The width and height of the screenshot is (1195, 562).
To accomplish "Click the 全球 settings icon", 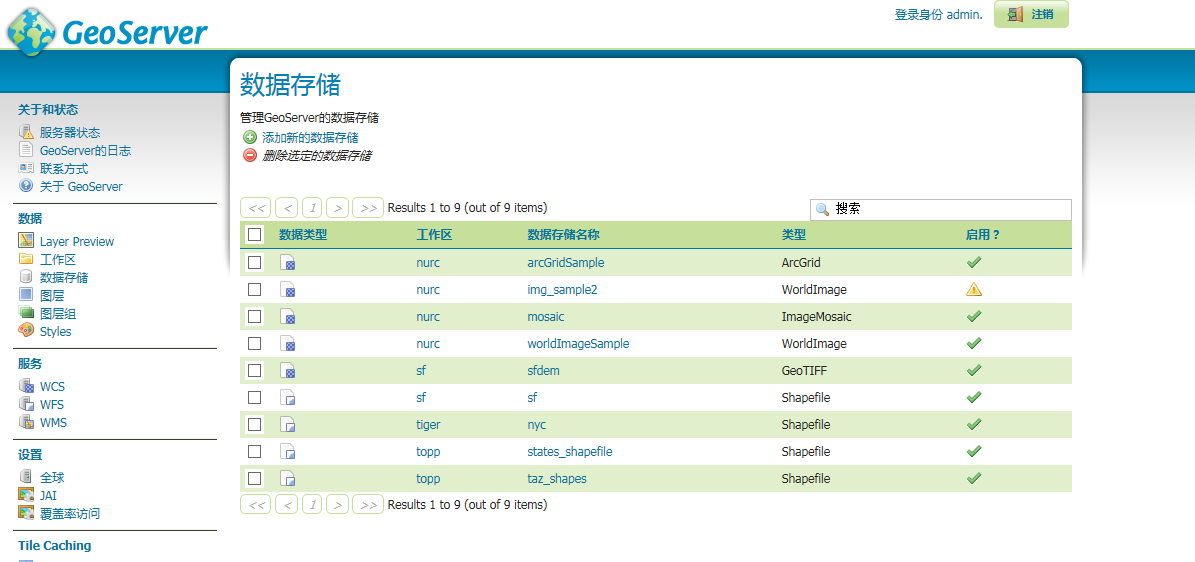I will [26, 477].
